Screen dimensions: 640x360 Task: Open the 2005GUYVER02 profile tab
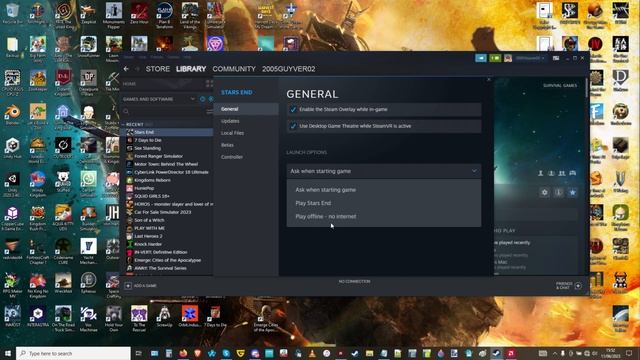(289, 69)
